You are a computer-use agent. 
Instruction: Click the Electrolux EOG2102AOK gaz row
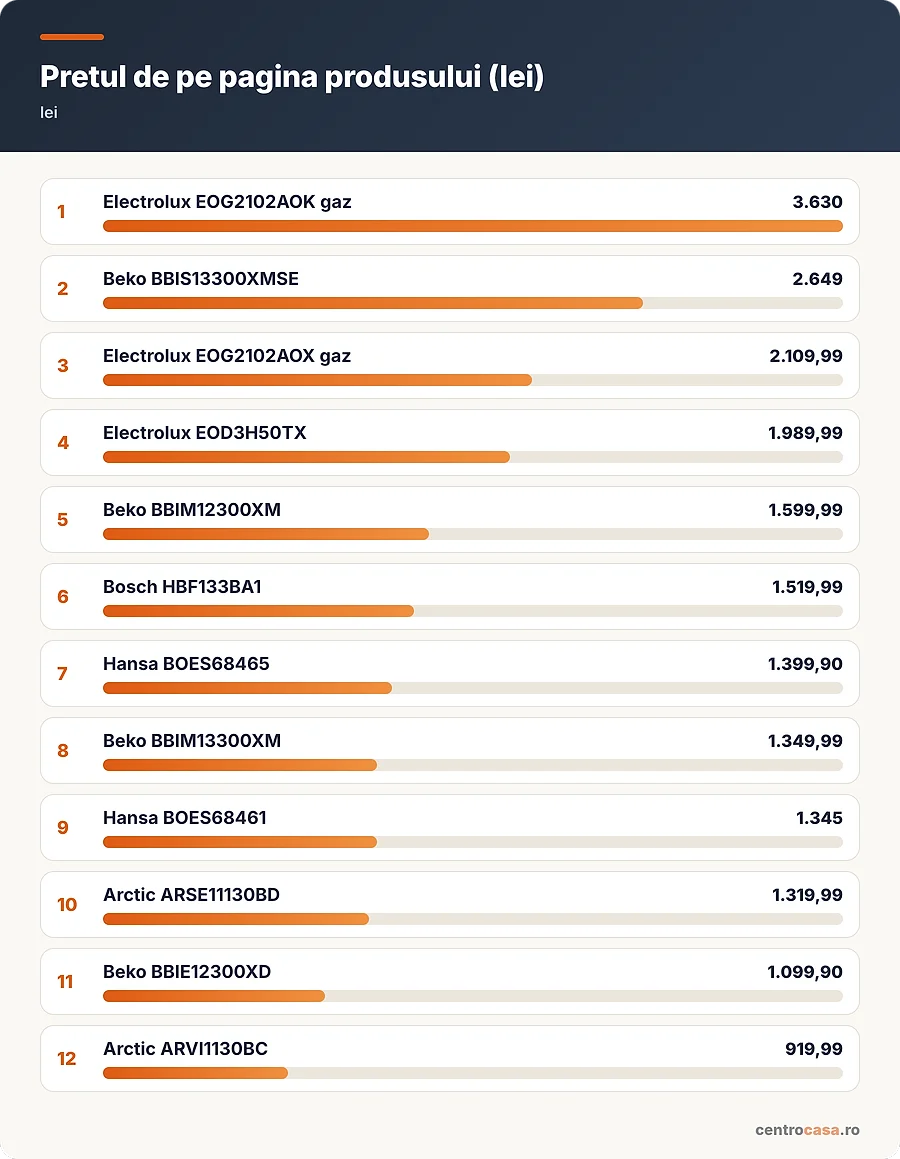click(x=449, y=211)
